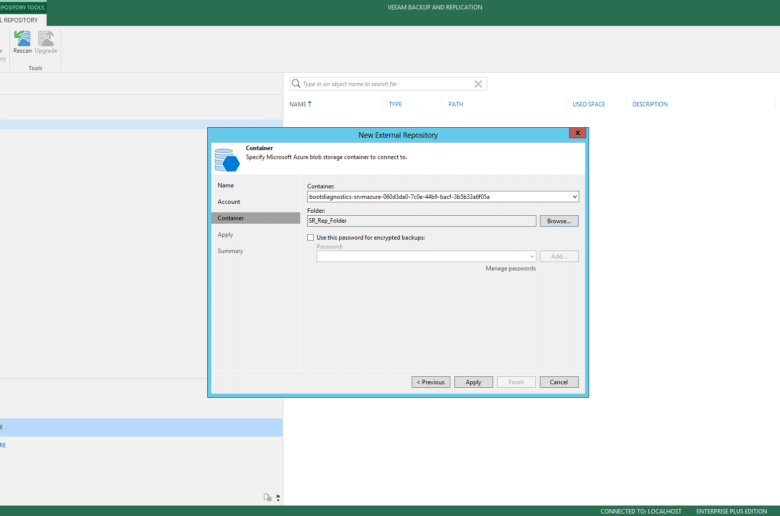This screenshot has height=516, width=780.
Task: Click 'ENTERPRISE PLUS EDITION' status text
Action: (731, 511)
